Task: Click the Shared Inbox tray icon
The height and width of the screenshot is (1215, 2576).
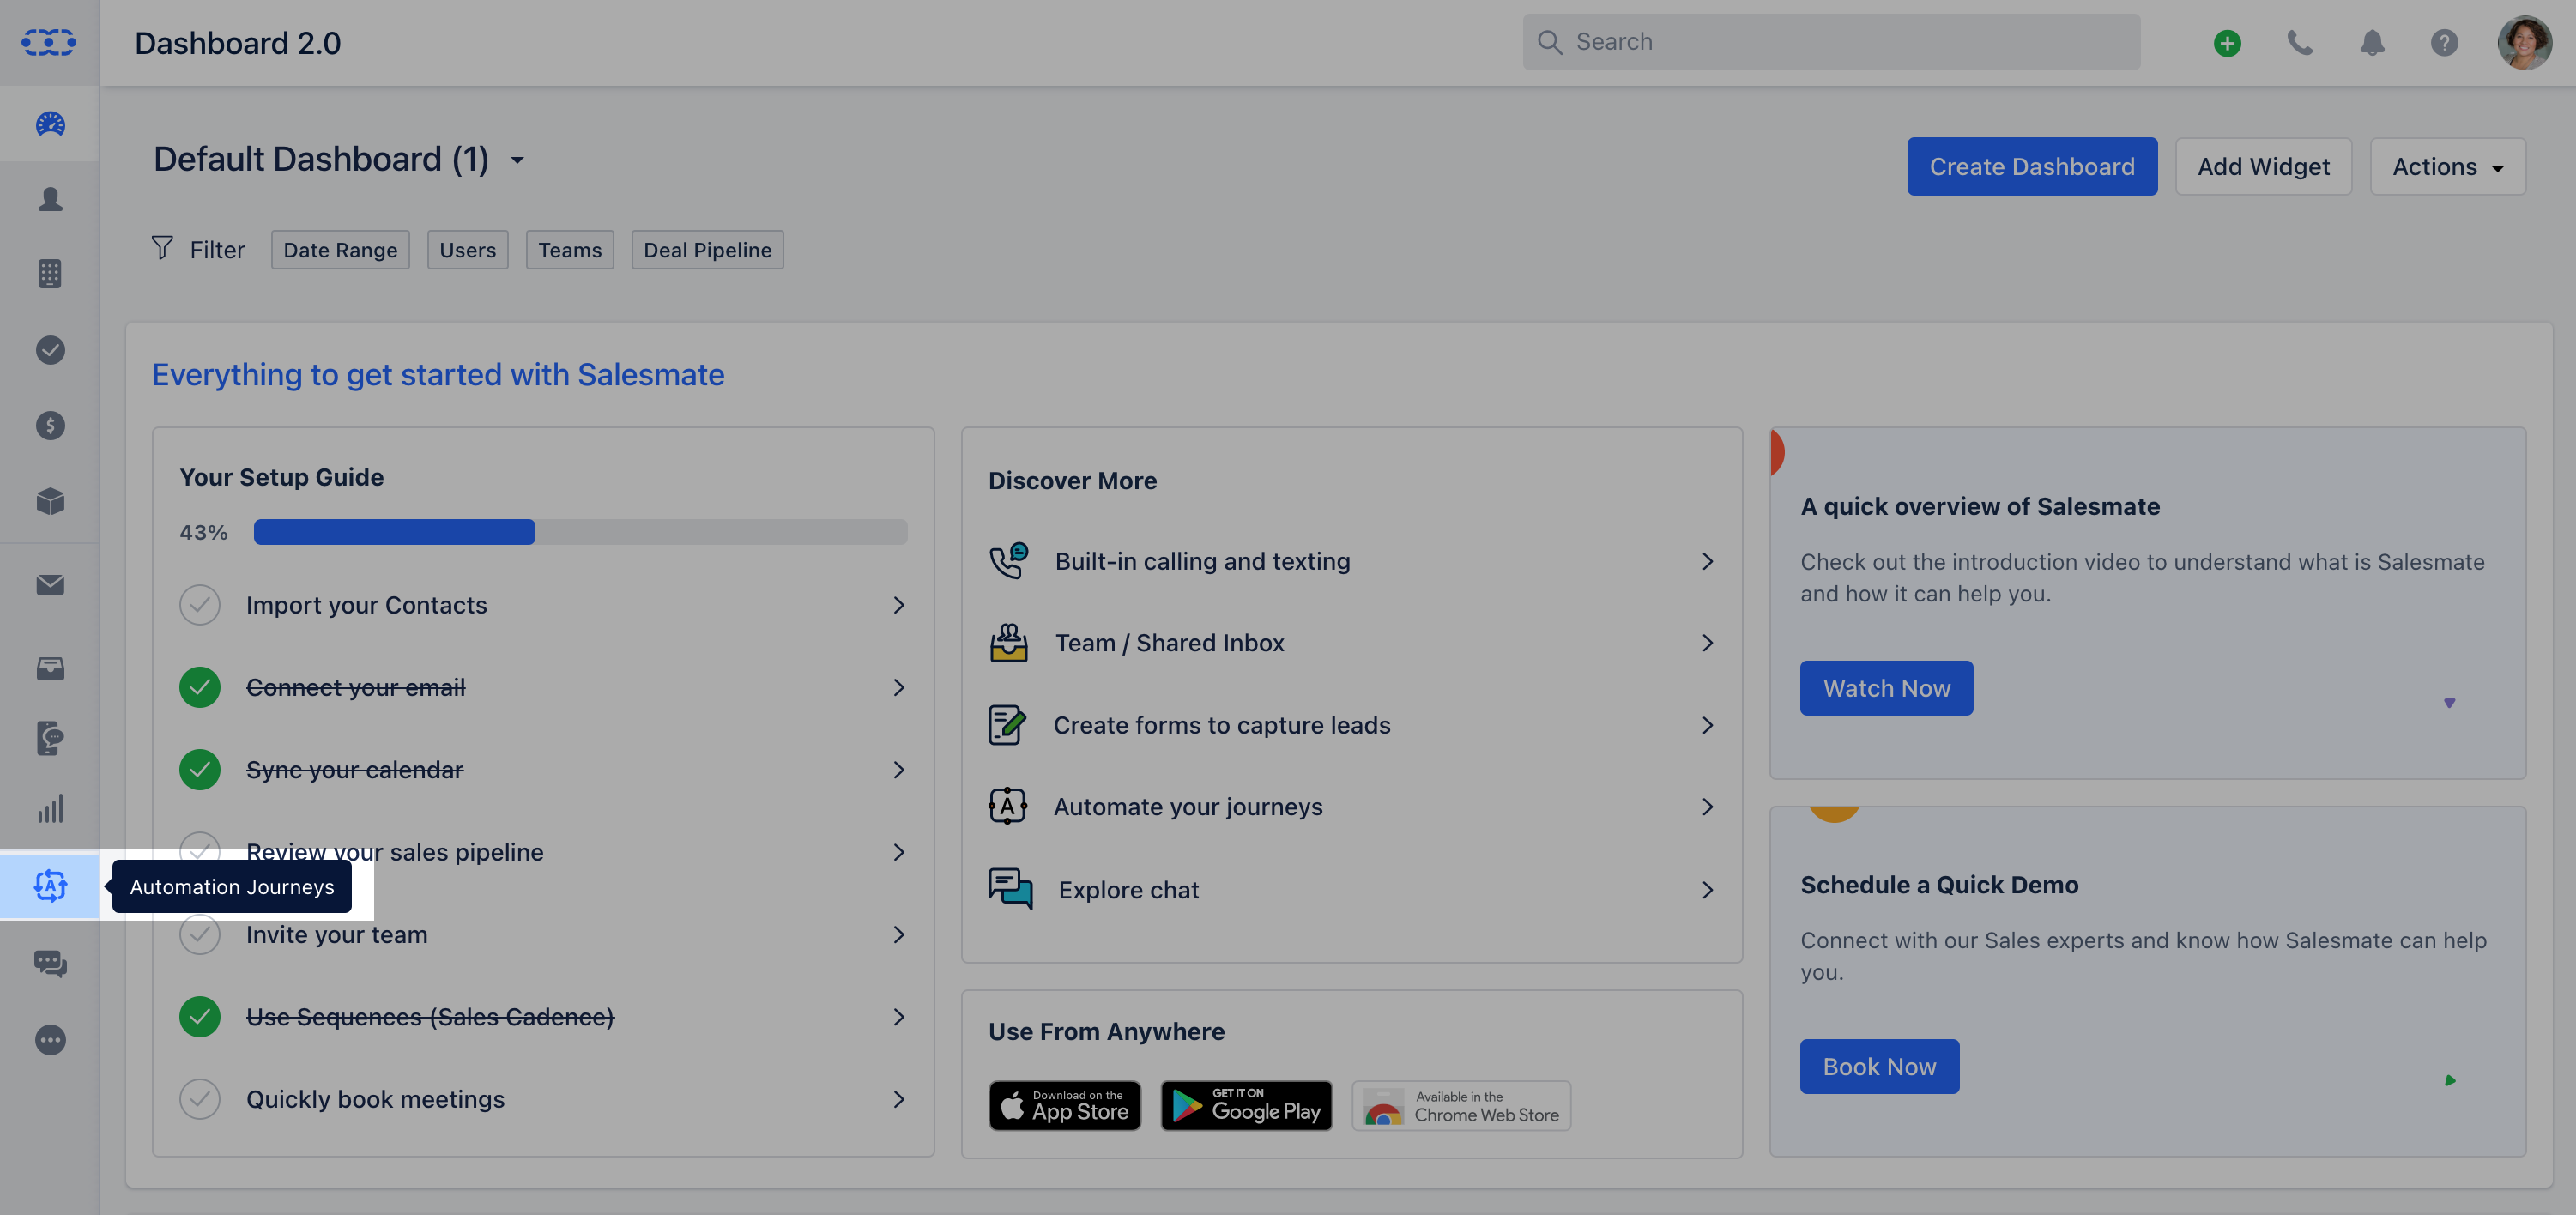Action: click(1009, 643)
